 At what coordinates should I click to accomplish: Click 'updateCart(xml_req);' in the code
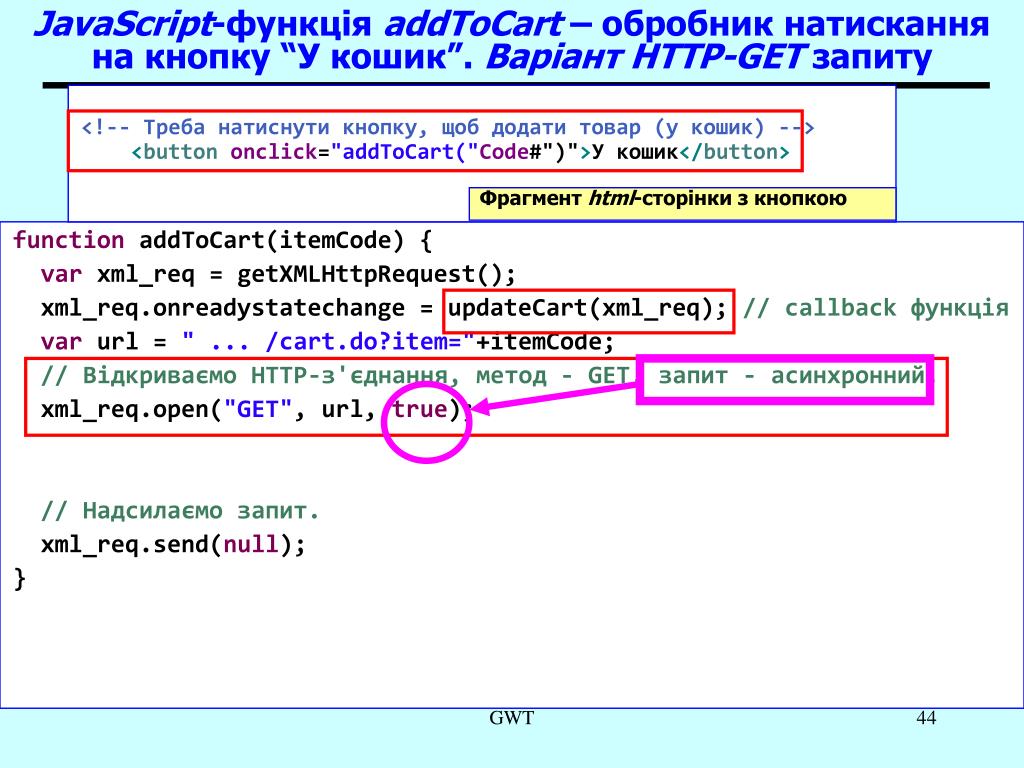[x=587, y=308]
